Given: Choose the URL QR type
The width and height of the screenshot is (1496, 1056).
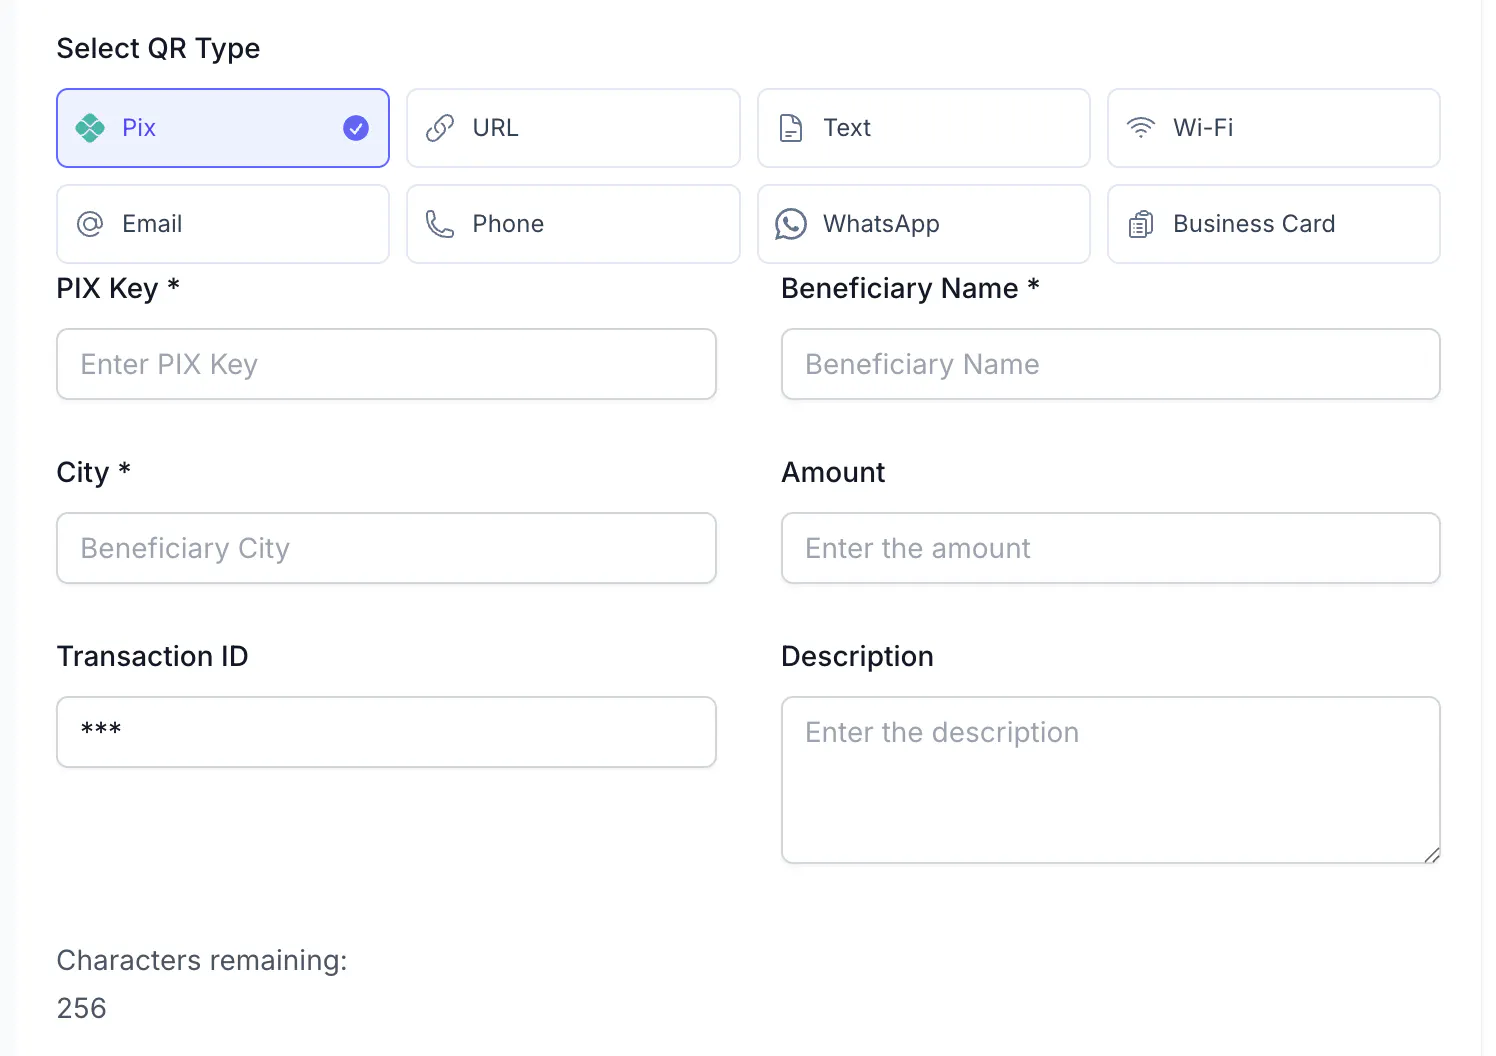Looking at the screenshot, I should (573, 128).
